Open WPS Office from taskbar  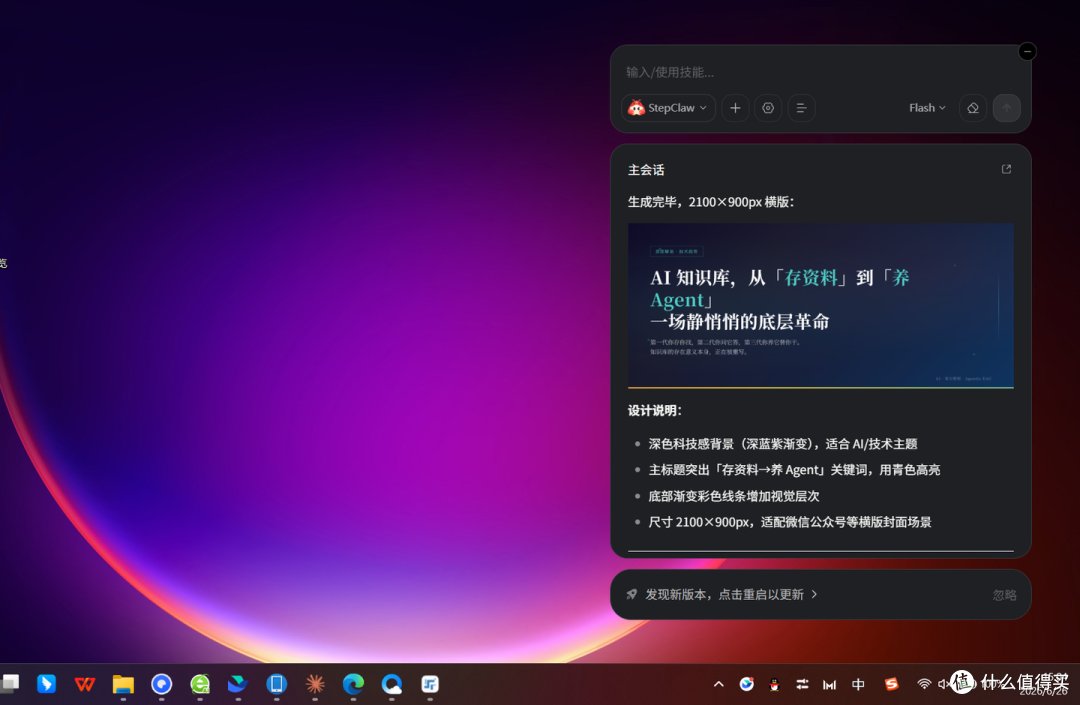(85, 684)
